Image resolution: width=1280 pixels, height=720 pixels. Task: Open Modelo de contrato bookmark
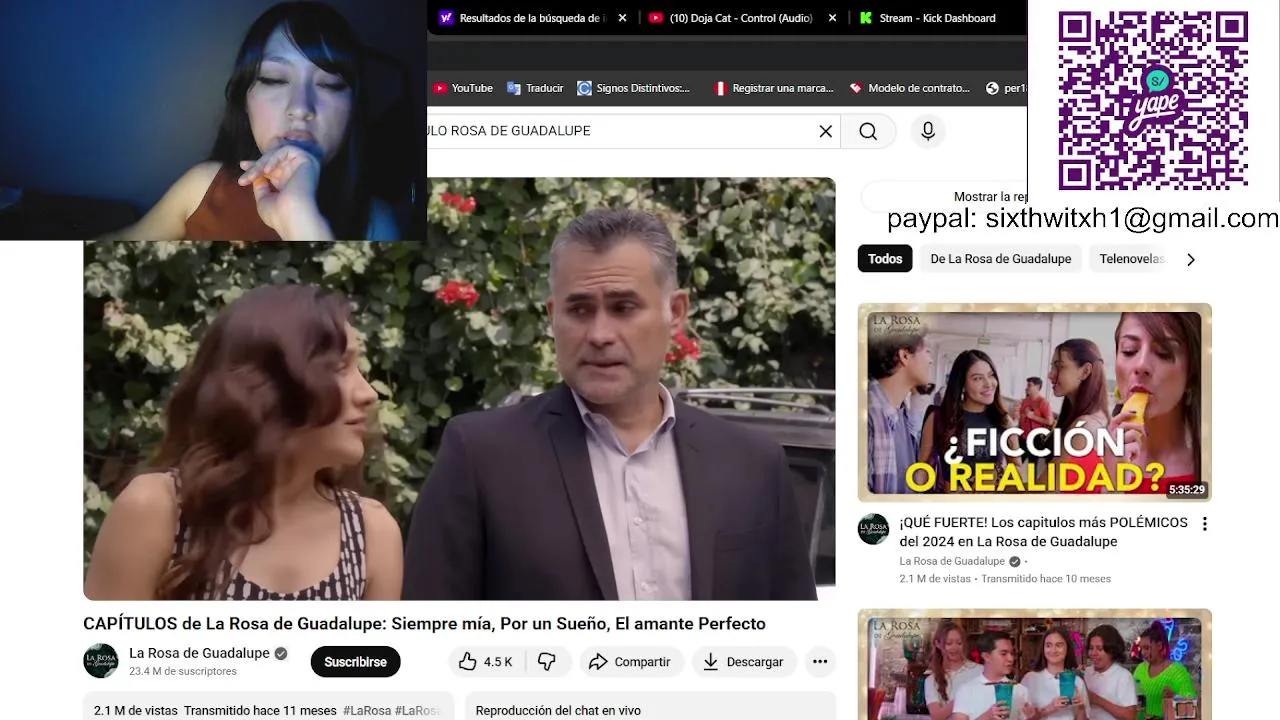click(909, 88)
